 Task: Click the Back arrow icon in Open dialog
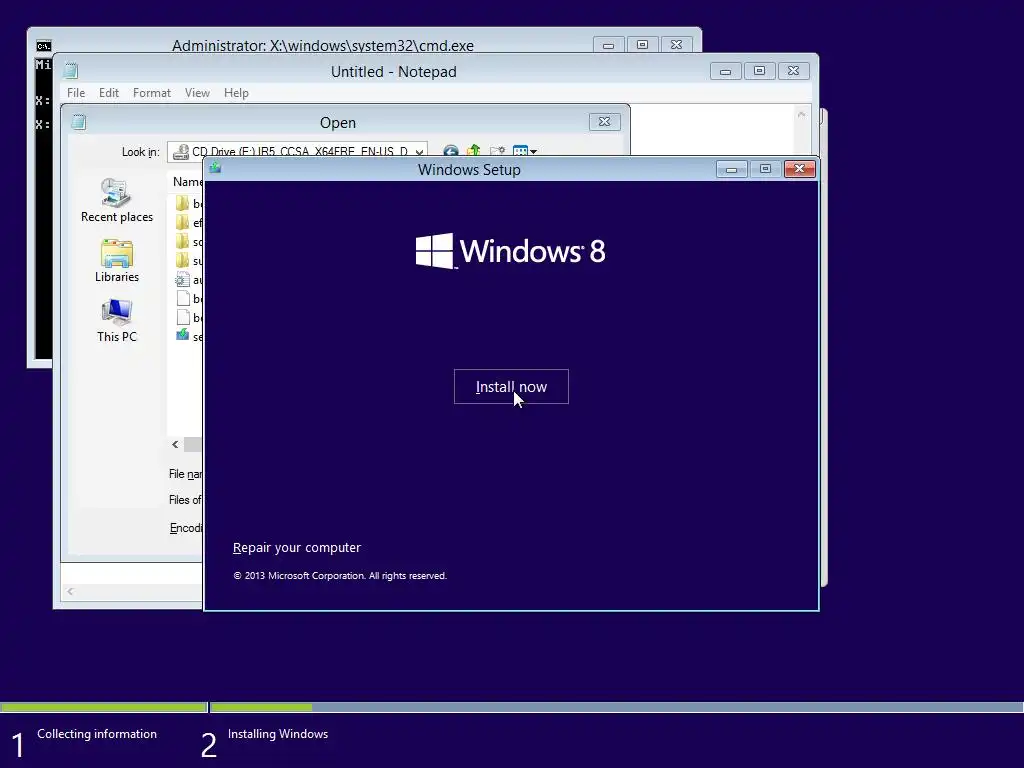(450, 152)
